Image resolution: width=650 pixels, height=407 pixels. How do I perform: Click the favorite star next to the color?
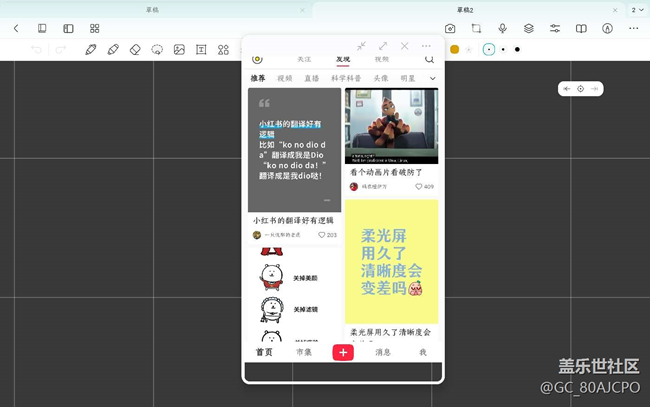[469, 50]
